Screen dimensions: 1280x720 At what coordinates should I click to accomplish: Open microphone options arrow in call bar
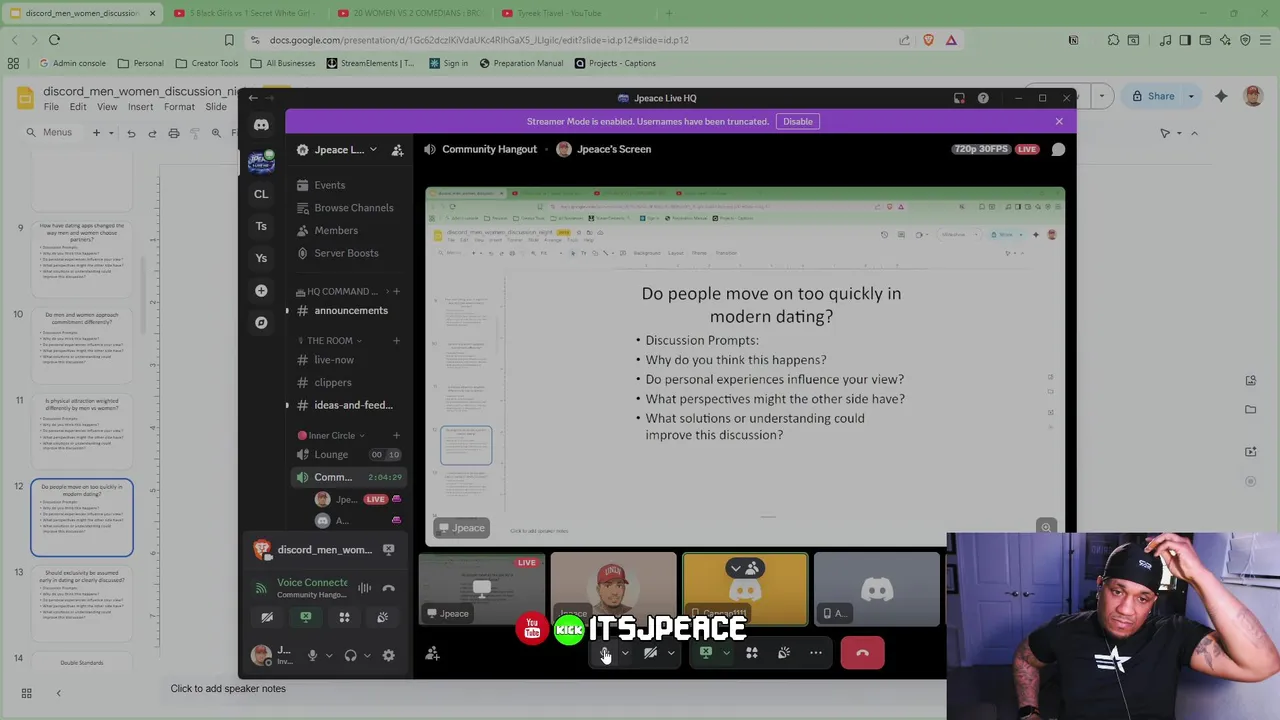point(625,653)
